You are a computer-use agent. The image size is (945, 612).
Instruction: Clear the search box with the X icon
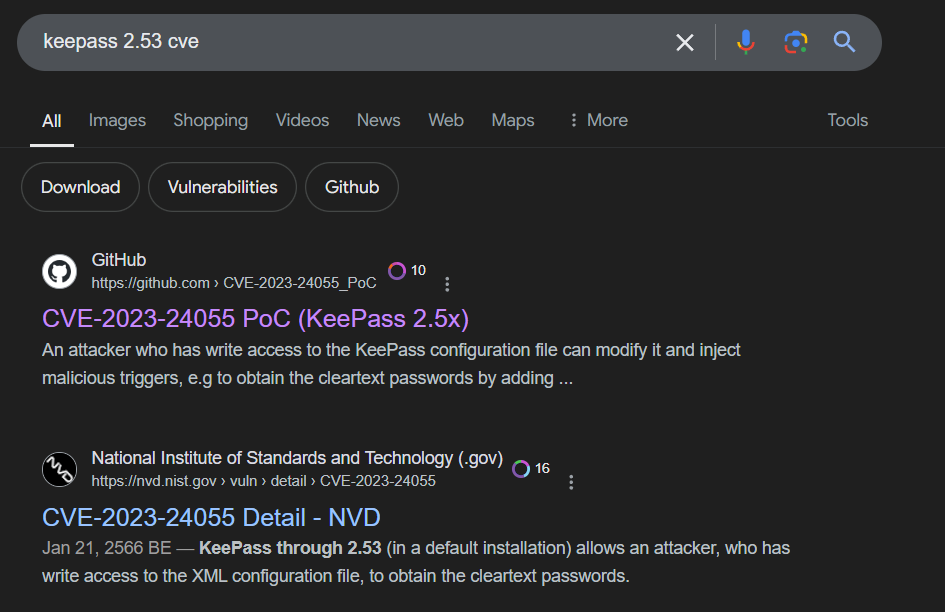(x=685, y=42)
